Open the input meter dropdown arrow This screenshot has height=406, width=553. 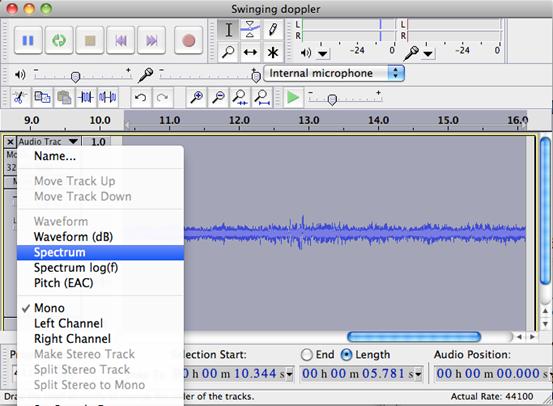pyautogui.click(x=428, y=54)
